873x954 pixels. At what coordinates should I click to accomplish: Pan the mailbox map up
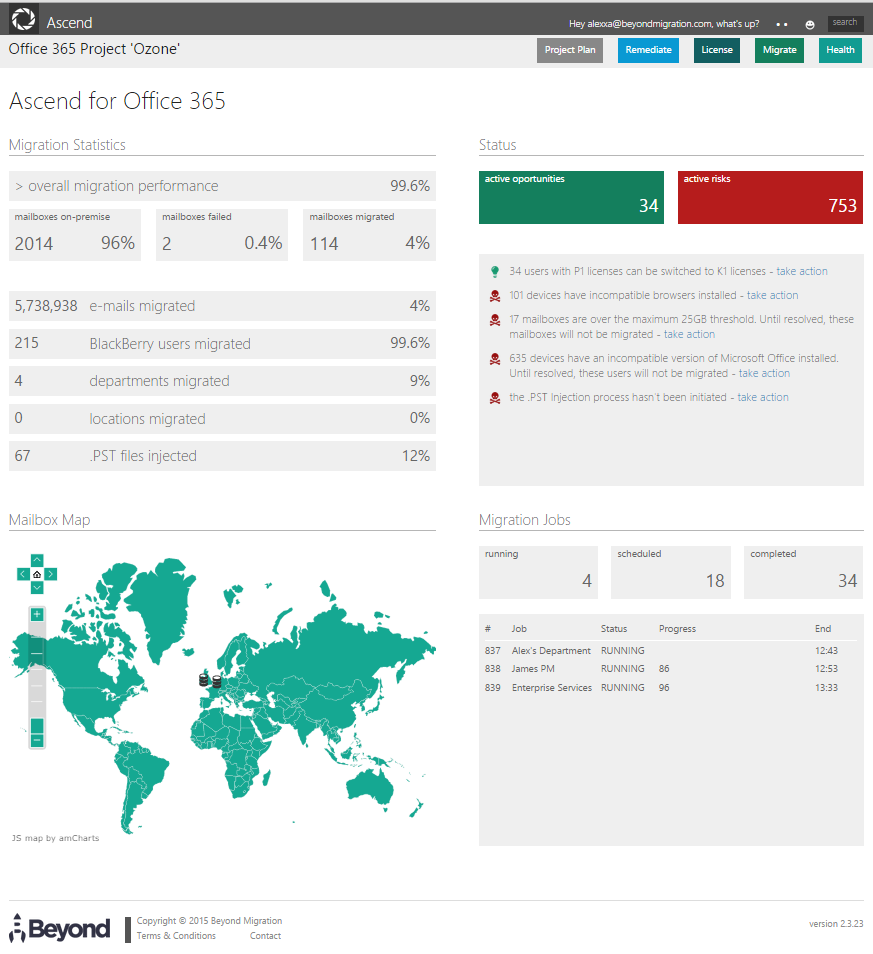(37, 560)
